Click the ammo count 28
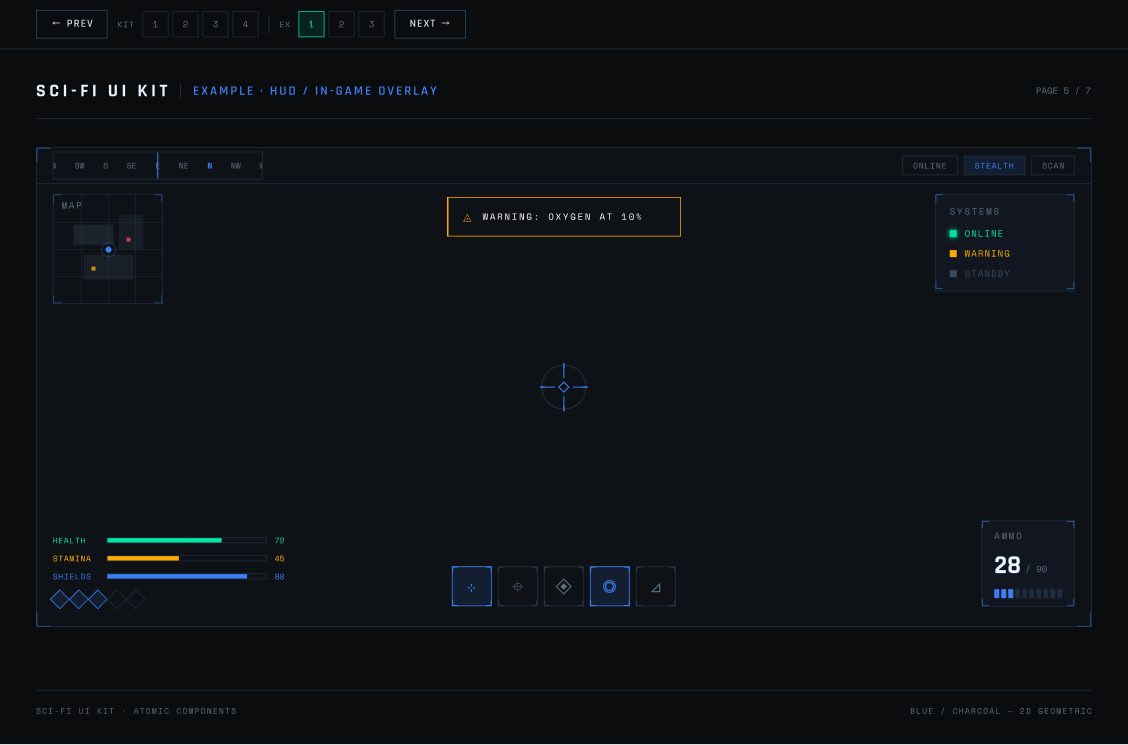 [x=1007, y=566]
